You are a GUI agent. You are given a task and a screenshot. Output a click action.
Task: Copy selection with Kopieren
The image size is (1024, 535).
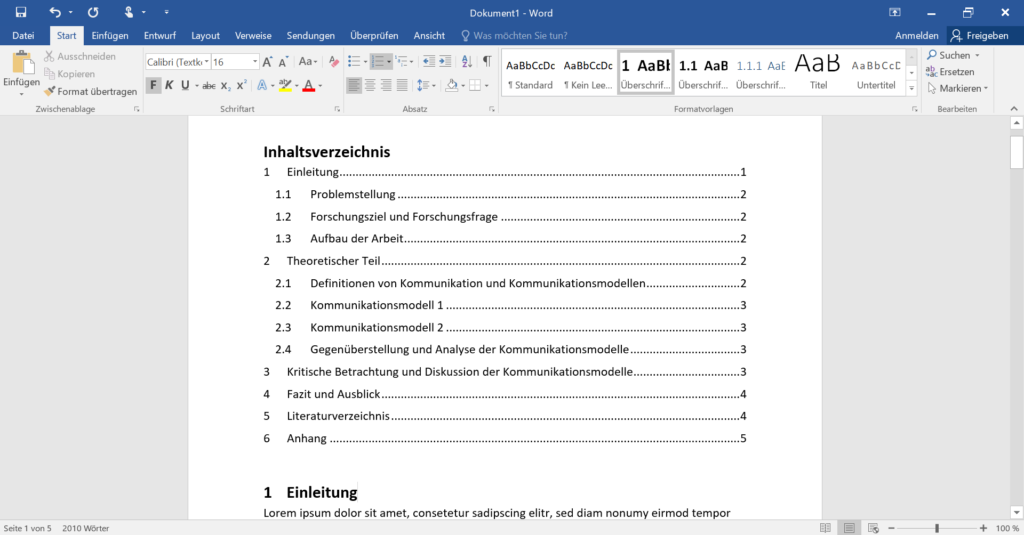point(69,74)
